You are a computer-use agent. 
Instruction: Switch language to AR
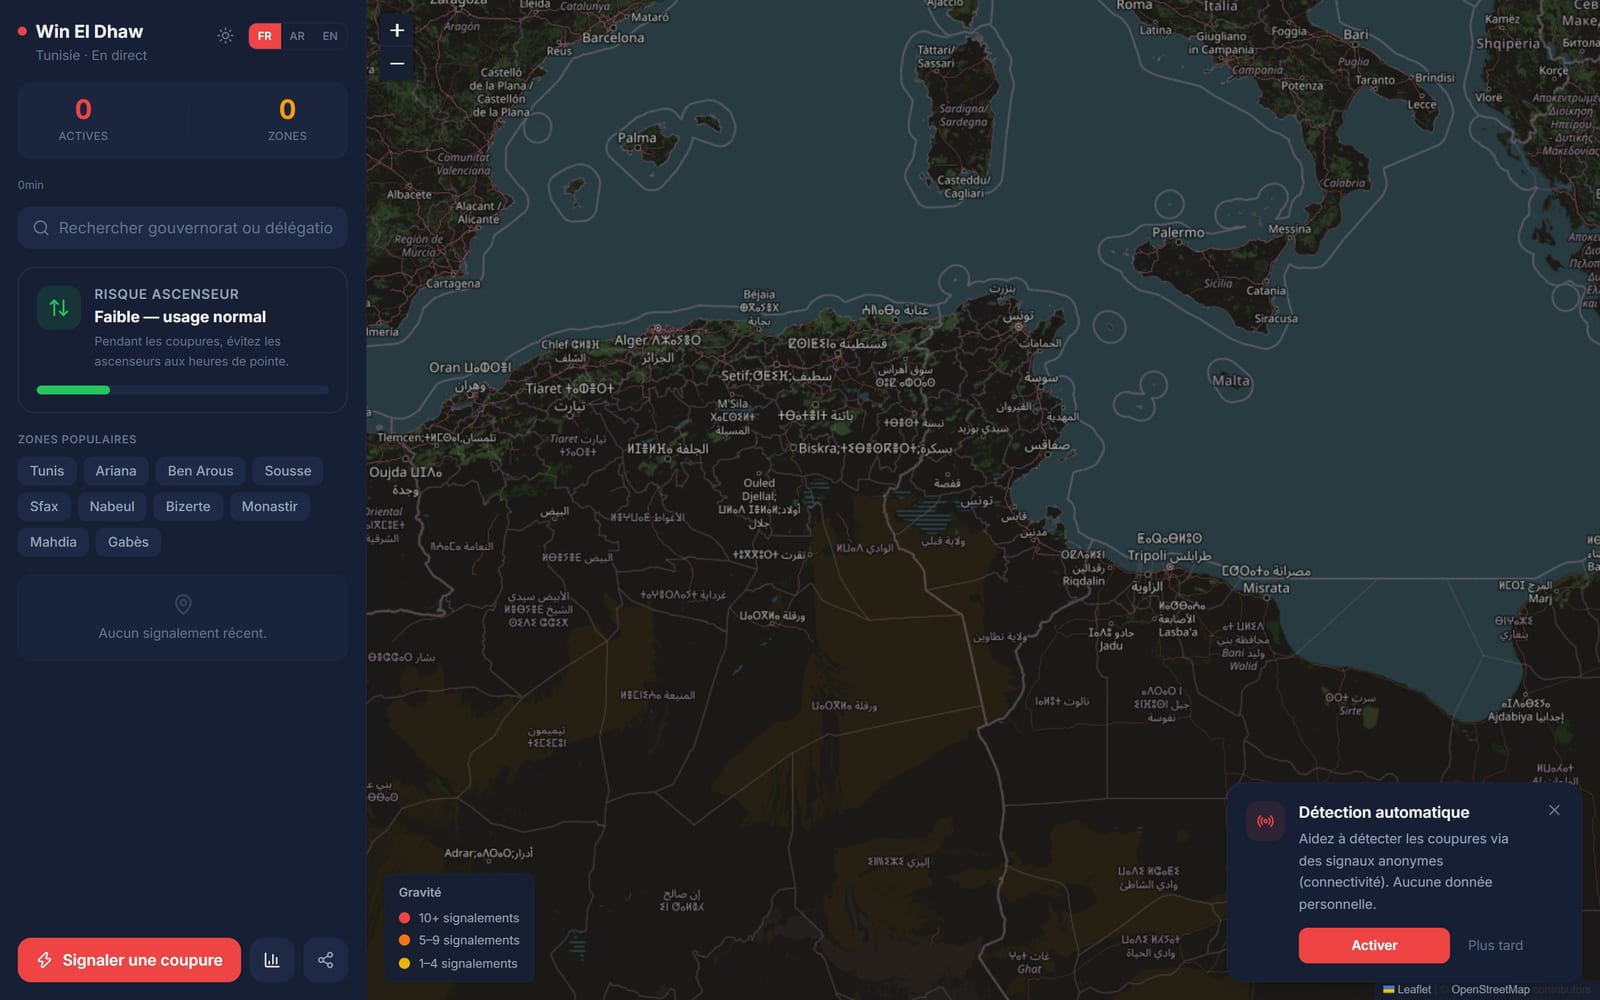(297, 36)
